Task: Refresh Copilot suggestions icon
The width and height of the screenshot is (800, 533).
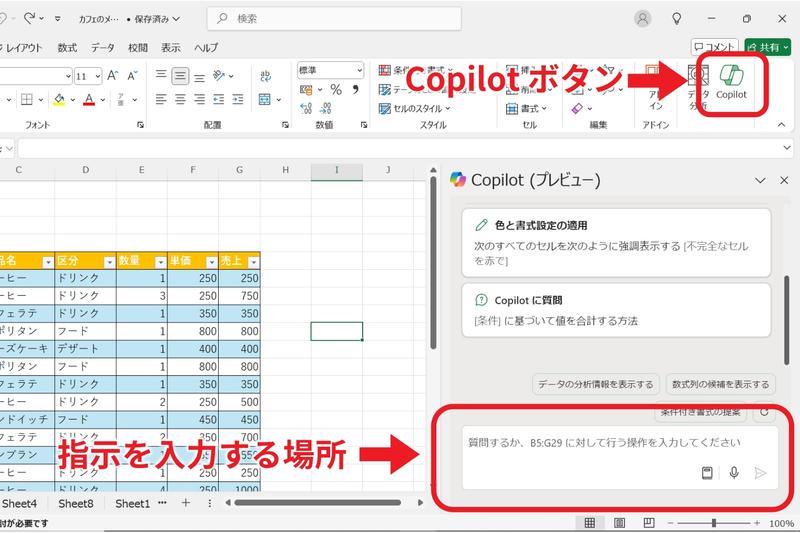Action: click(764, 412)
